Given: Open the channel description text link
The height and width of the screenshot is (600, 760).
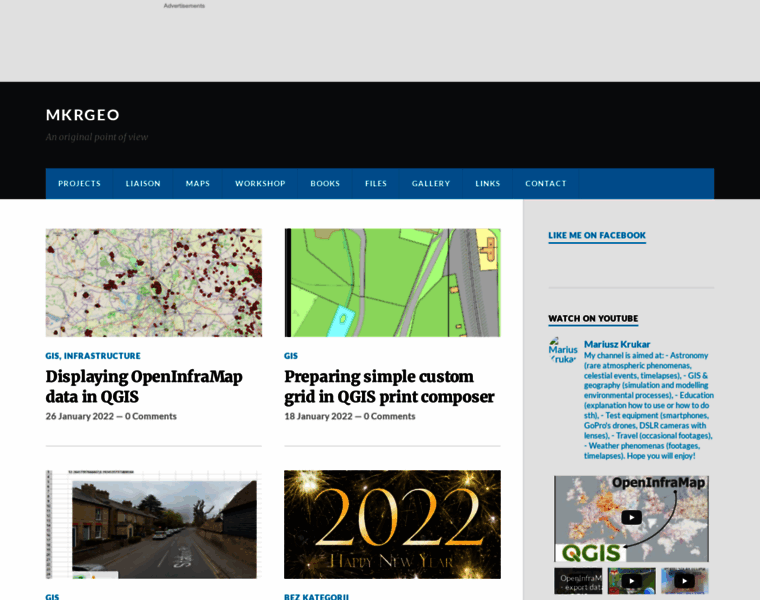Looking at the screenshot, I should point(649,406).
